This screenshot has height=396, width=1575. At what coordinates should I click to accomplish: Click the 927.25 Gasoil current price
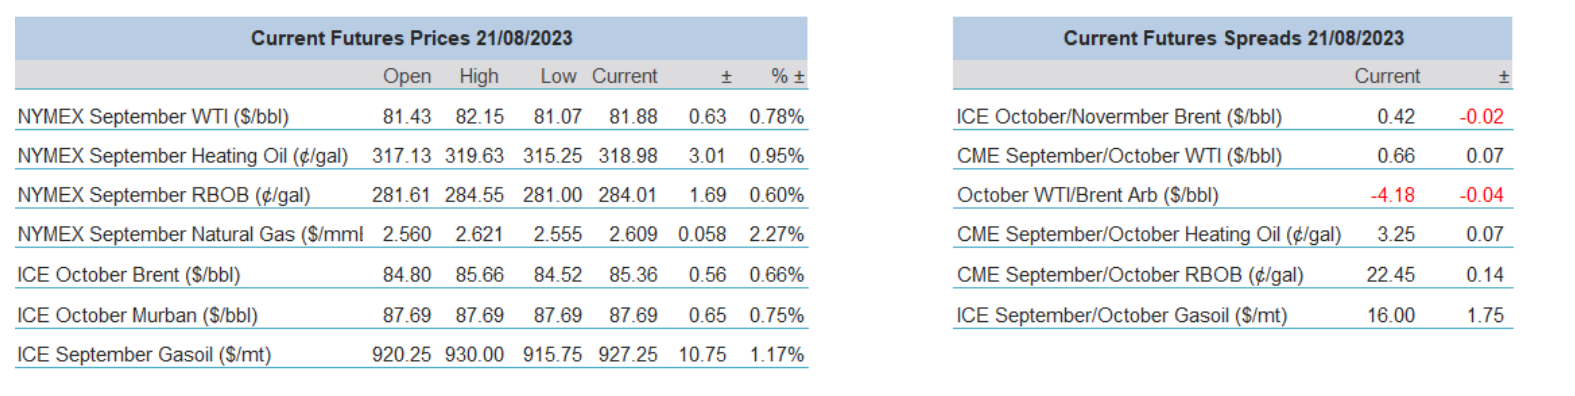tap(628, 354)
